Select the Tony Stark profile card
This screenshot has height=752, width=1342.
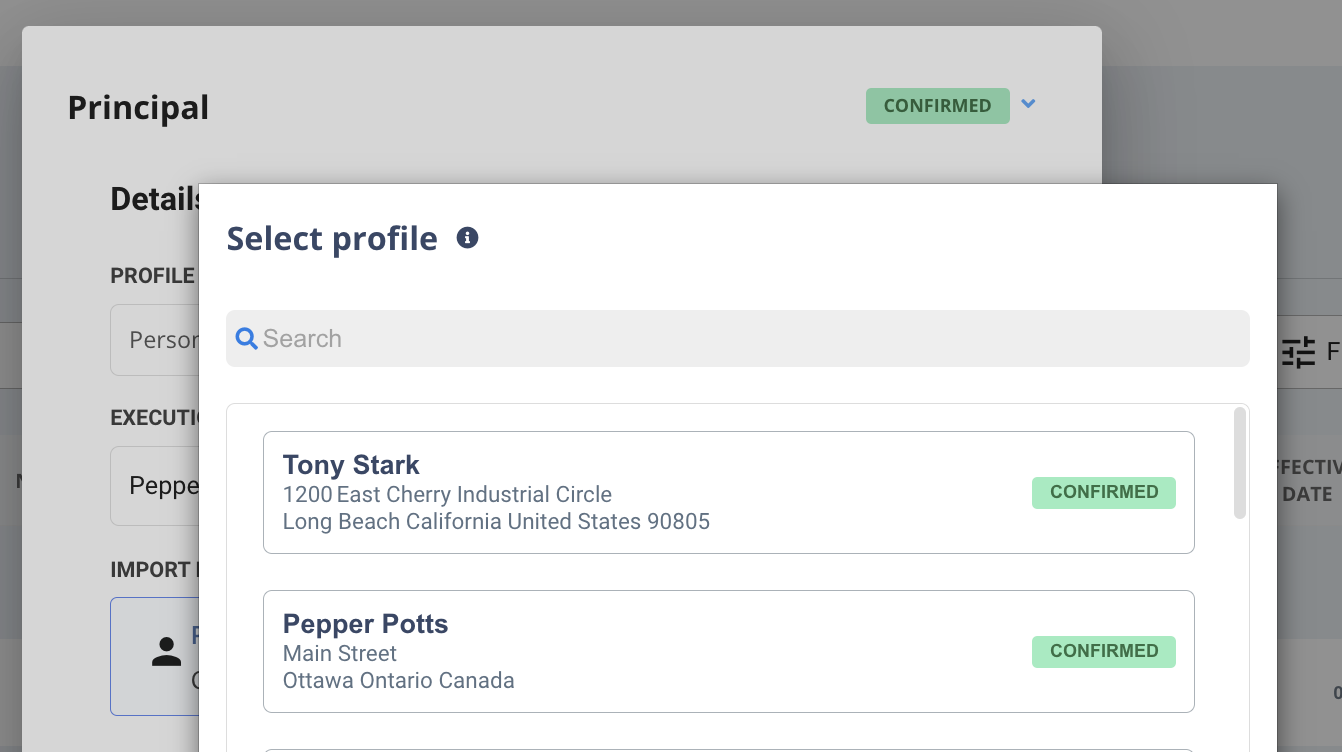(729, 492)
